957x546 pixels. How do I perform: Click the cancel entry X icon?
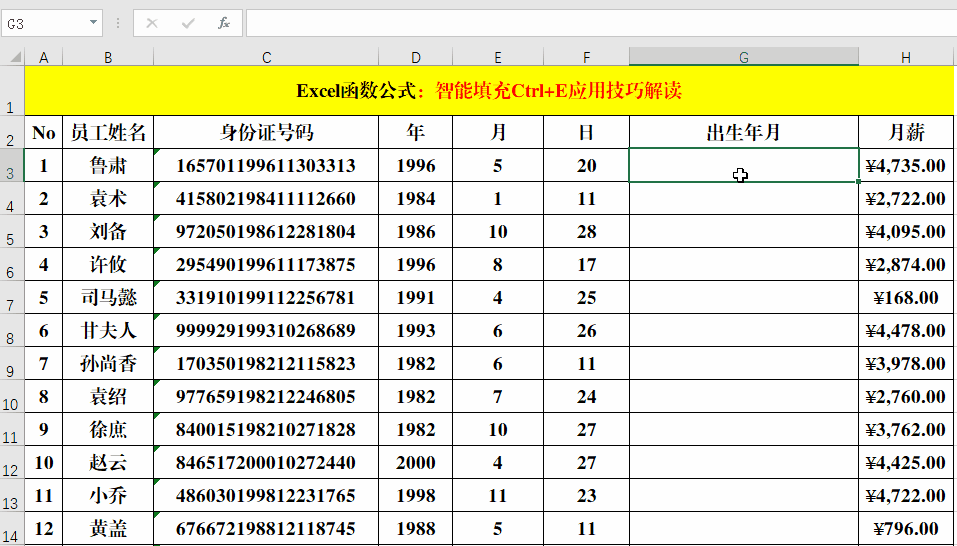[152, 24]
